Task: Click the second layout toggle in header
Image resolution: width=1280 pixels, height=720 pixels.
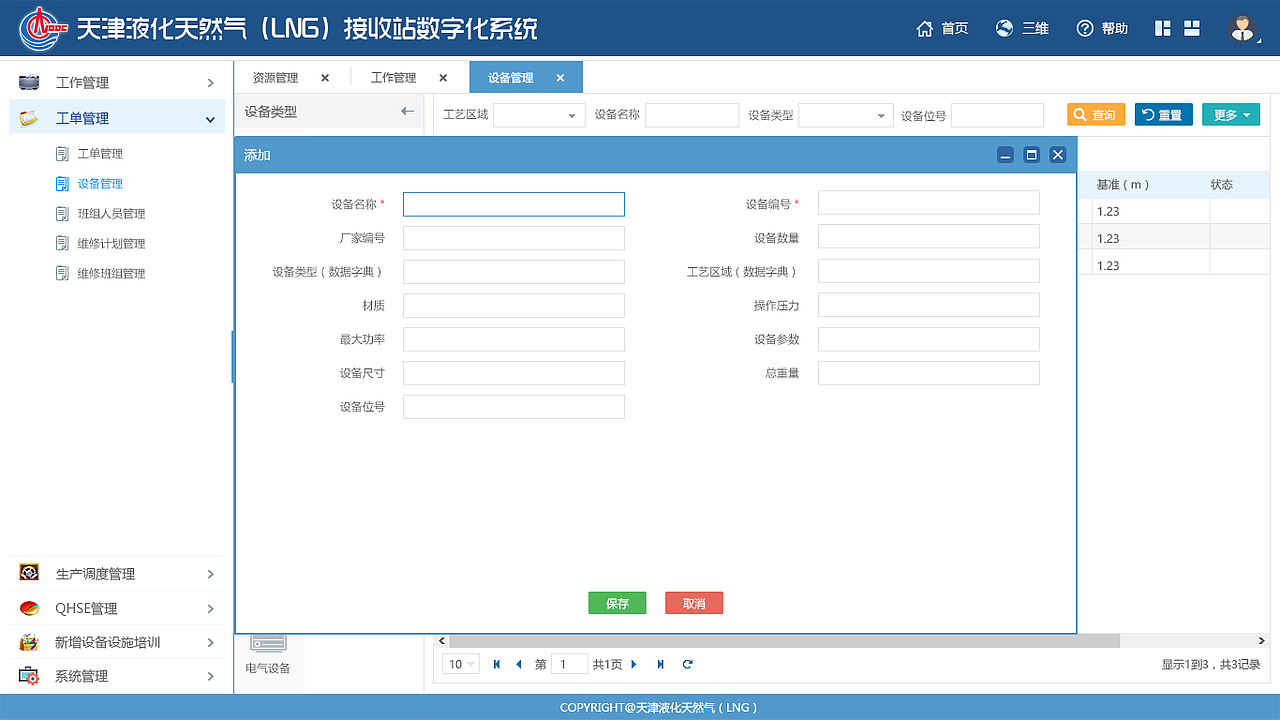Action: click(x=1191, y=28)
